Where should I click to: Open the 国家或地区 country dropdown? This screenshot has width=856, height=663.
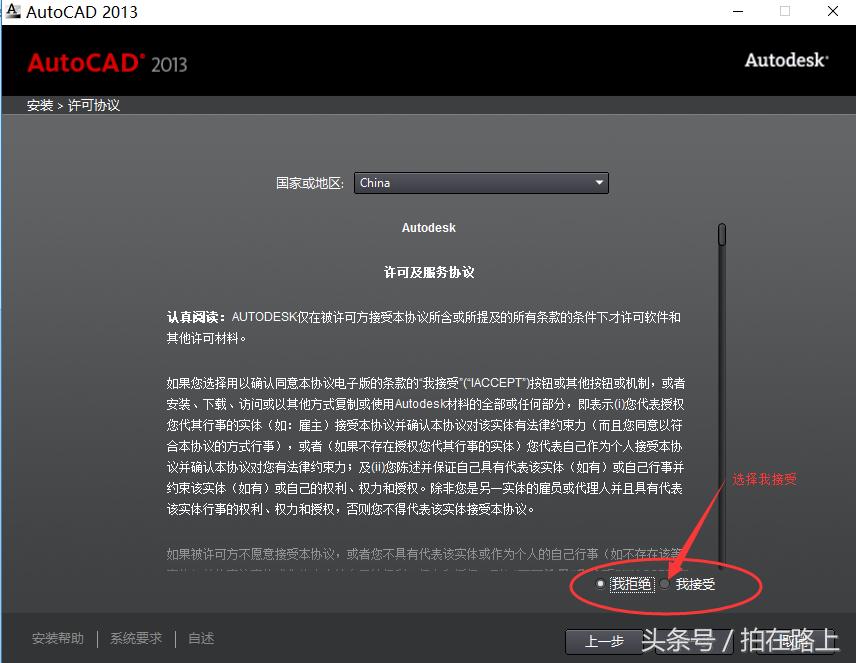pyautogui.click(x=480, y=183)
